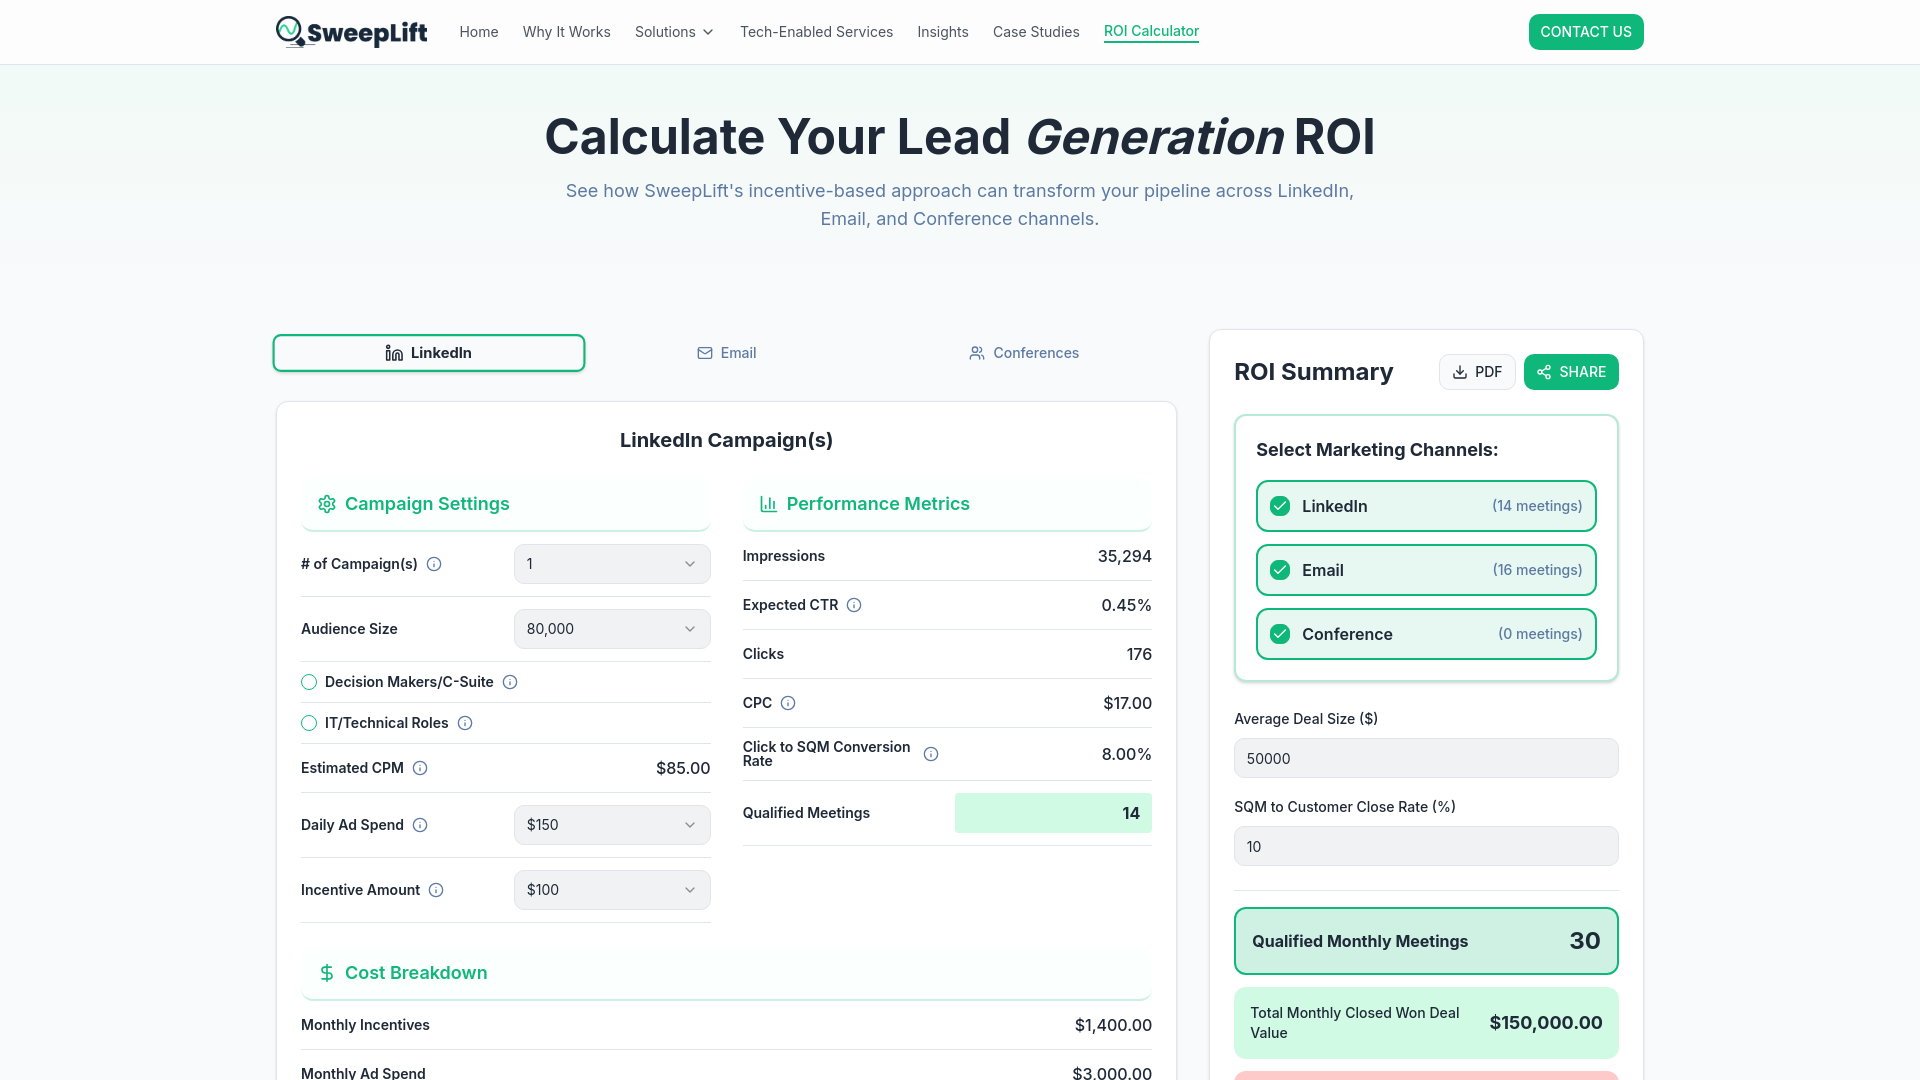The width and height of the screenshot is (1920, 1080).
Task: Click the Average Deal Size input field
Action: (x=1426, y=758)
